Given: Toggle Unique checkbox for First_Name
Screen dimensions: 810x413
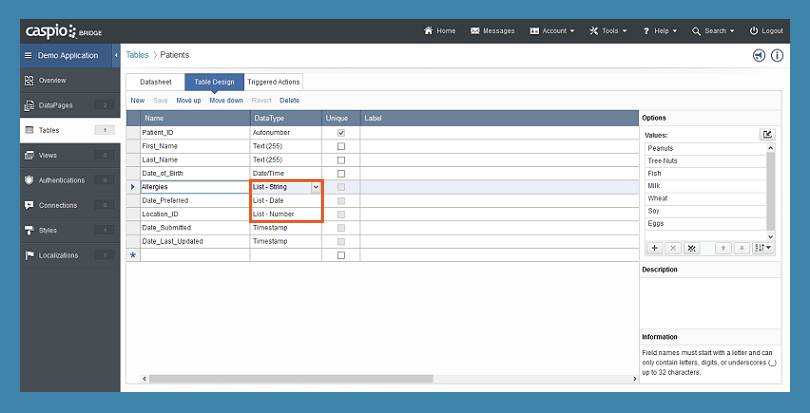Looking at the screenshot, I should point(341,146).
